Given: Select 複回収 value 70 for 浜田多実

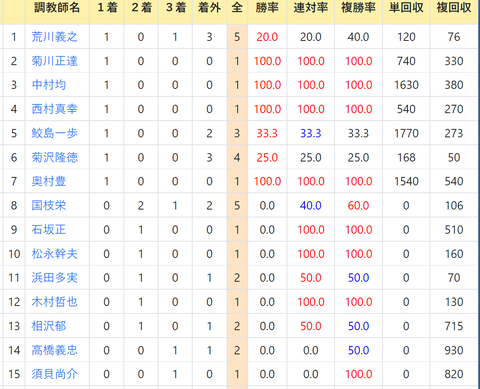Looking at the screenshot, I should [454, 278].
